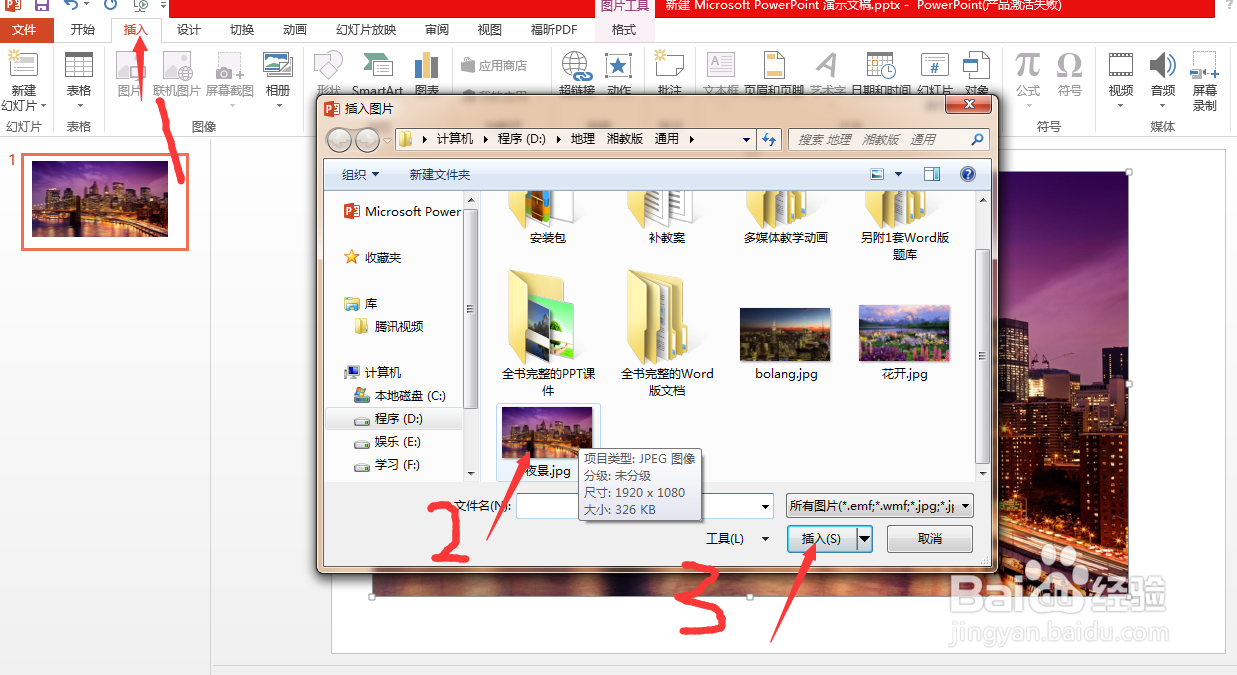Click the New Slide (新建幻灯片) icon
The width and height of the screenshot is (1237, 675).
[24, 66]
